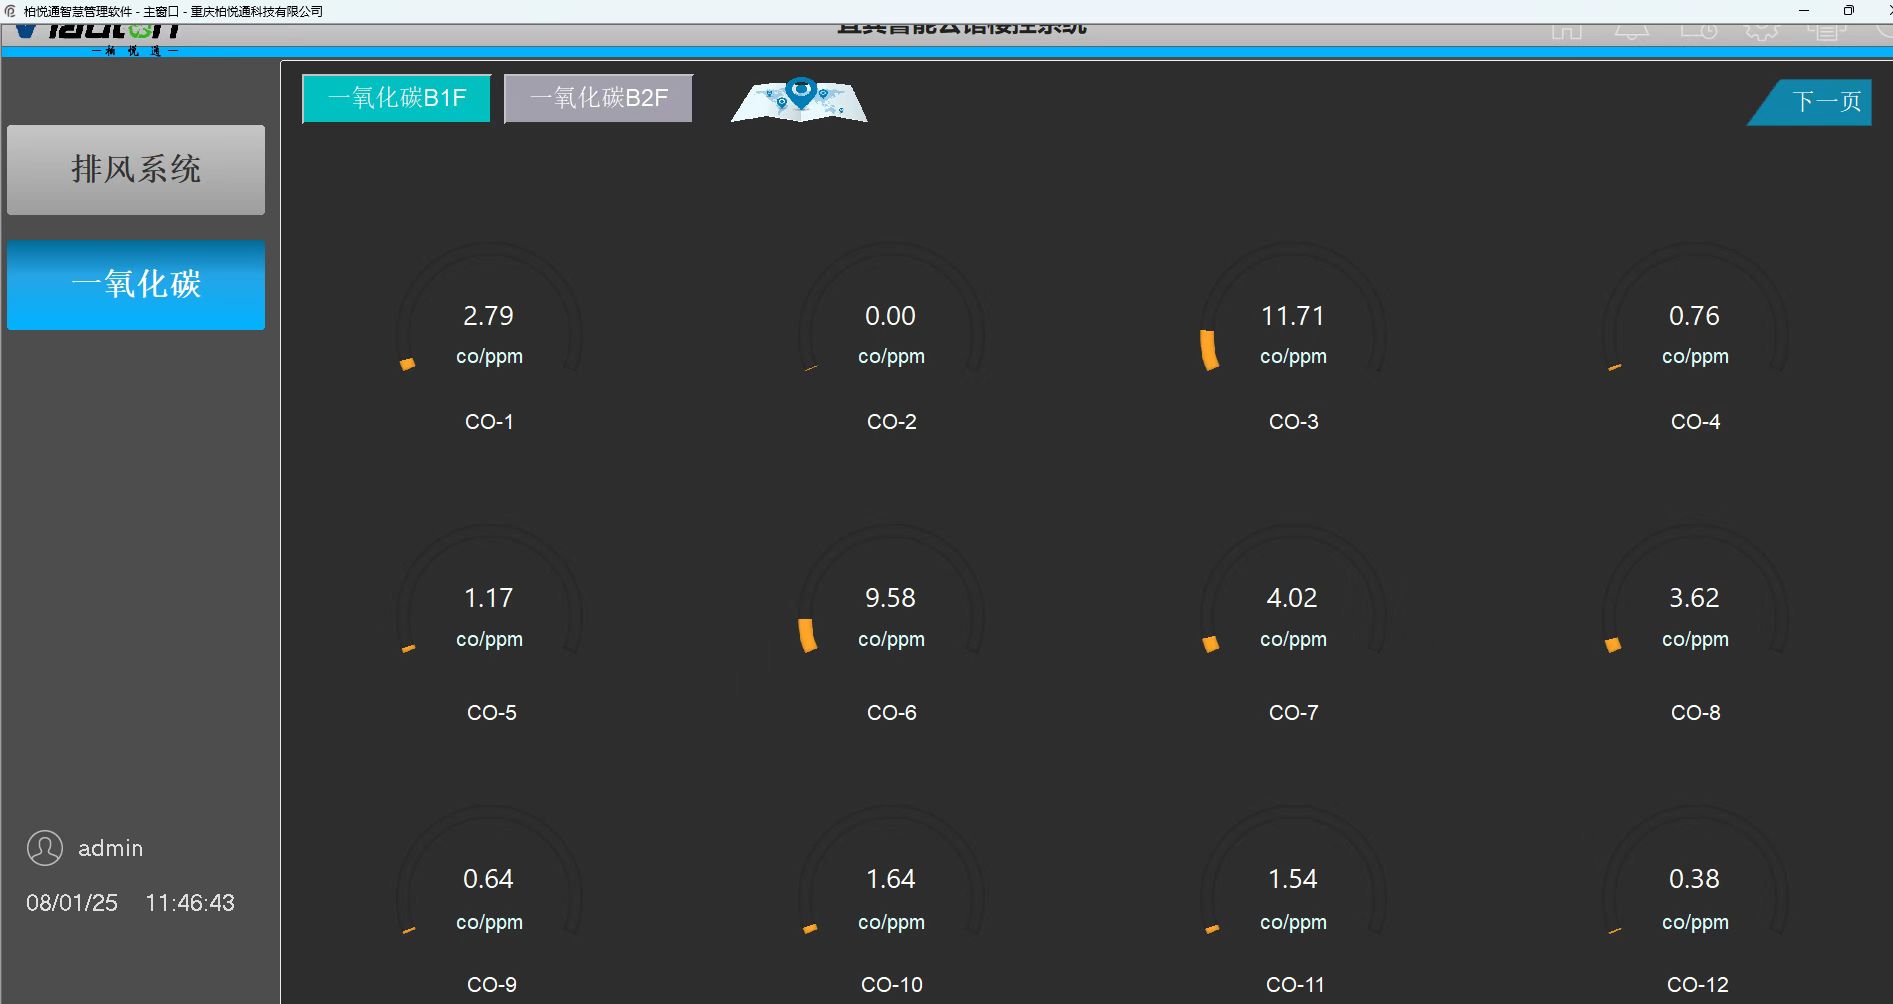The width and height of the screenshot is (1893, 1004).
Task: Open the home icon in top bar
Action: pyautogui.click(x=1566, y=32)
